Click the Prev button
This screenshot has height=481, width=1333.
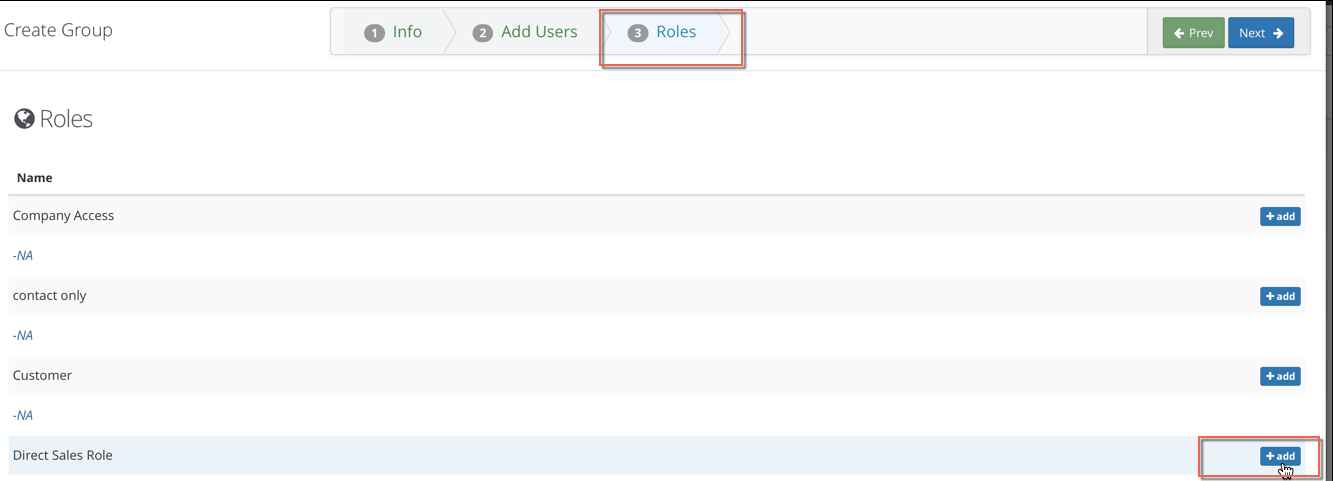click(x=1193, y=33)
